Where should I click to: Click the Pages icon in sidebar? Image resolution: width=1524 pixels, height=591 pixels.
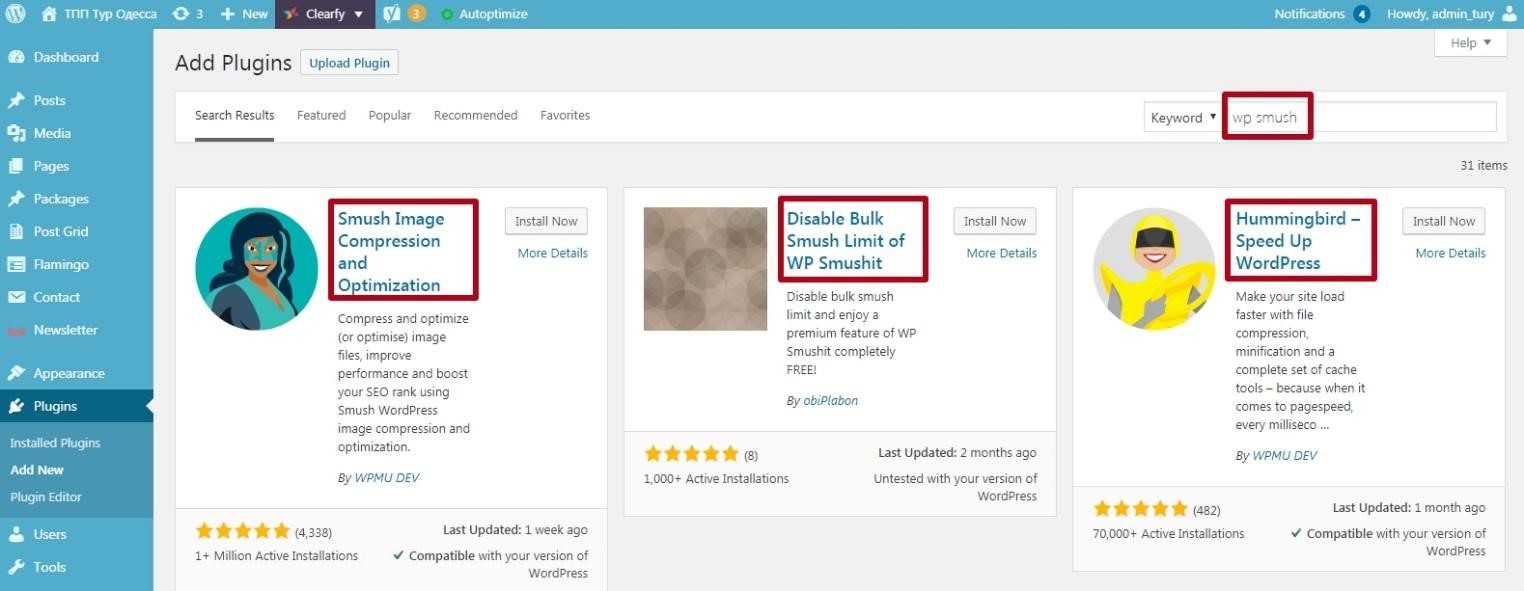(16, 166)
